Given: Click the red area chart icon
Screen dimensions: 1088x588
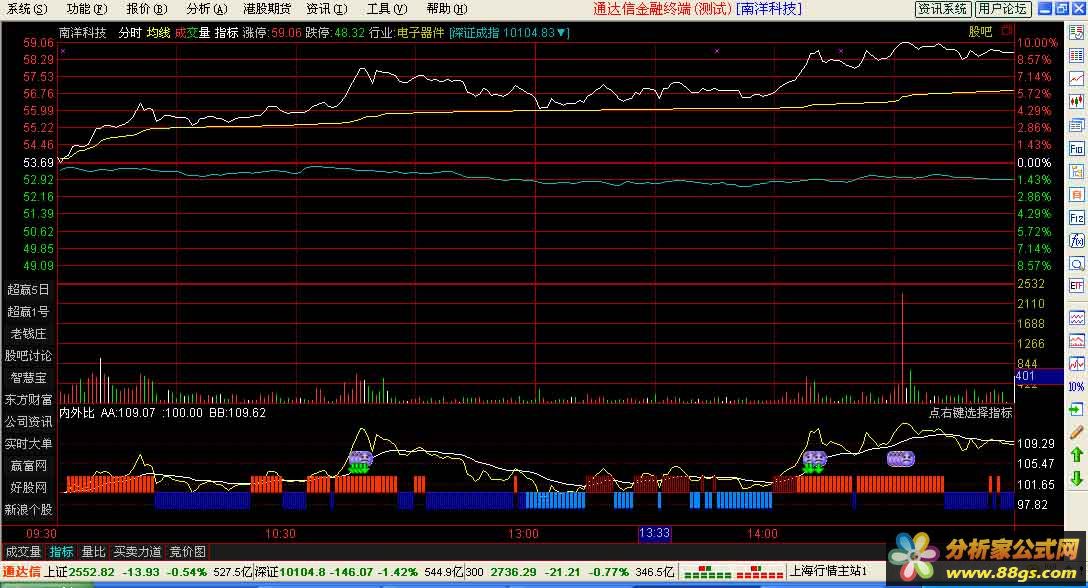Looking at the screenshot, I should click(x=1076, y=341).
